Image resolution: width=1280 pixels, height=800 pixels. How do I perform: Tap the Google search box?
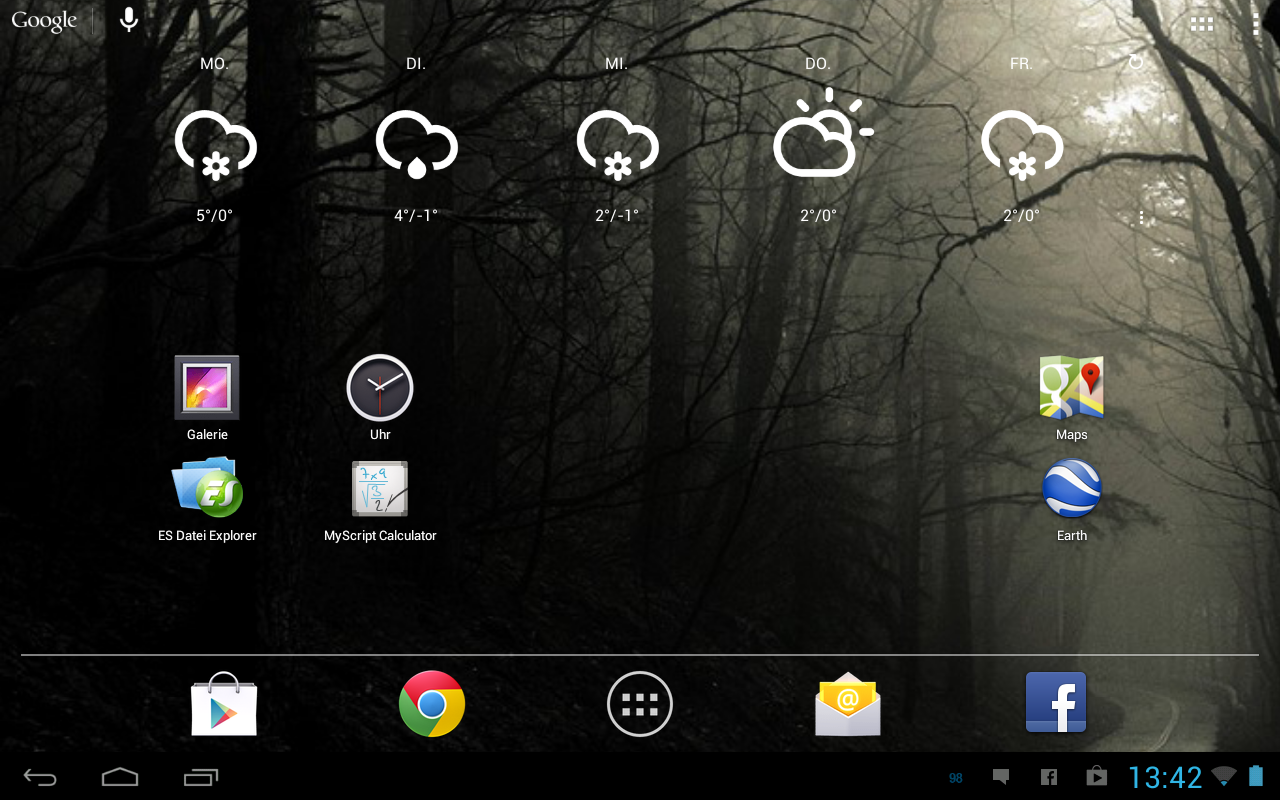click(45, 21)
